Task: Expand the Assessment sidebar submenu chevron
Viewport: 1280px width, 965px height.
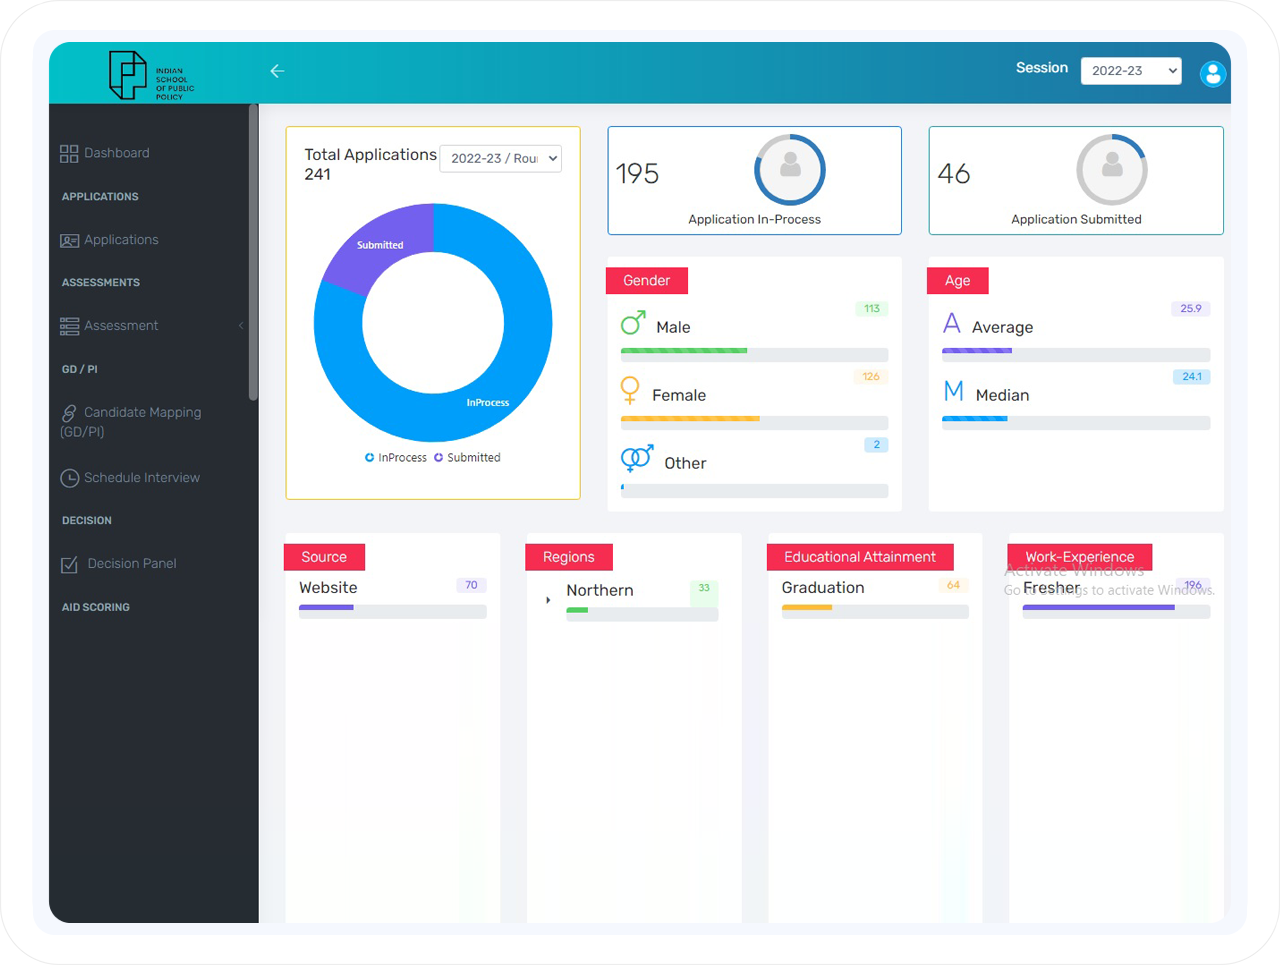Action: click(x=241, y=326)
